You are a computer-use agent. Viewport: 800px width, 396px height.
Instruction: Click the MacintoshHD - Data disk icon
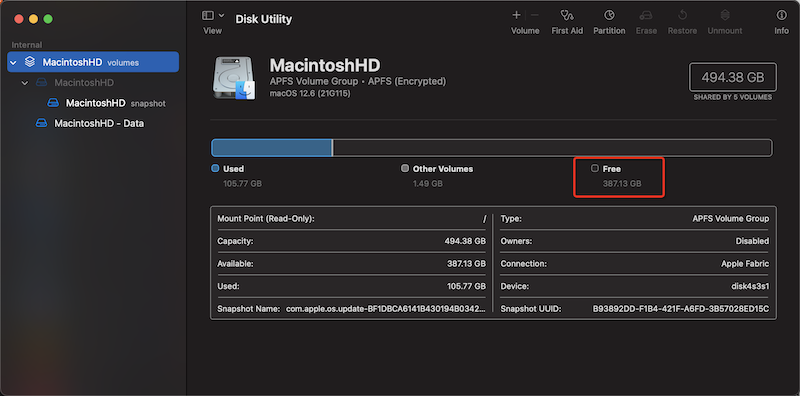42,123
